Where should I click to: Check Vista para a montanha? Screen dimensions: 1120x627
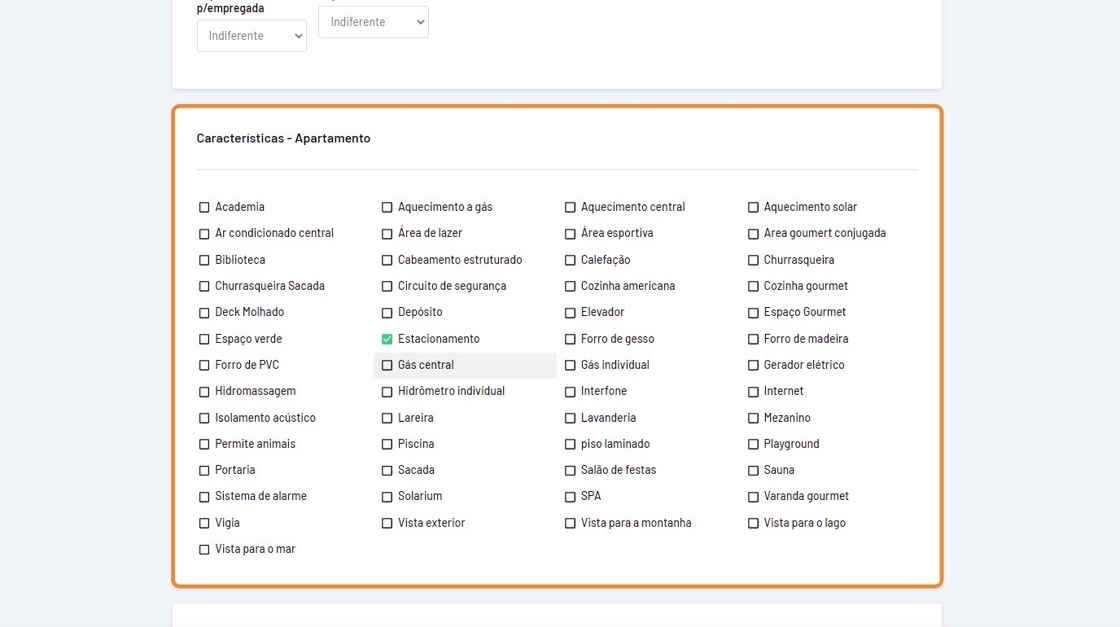pos(570,523)
